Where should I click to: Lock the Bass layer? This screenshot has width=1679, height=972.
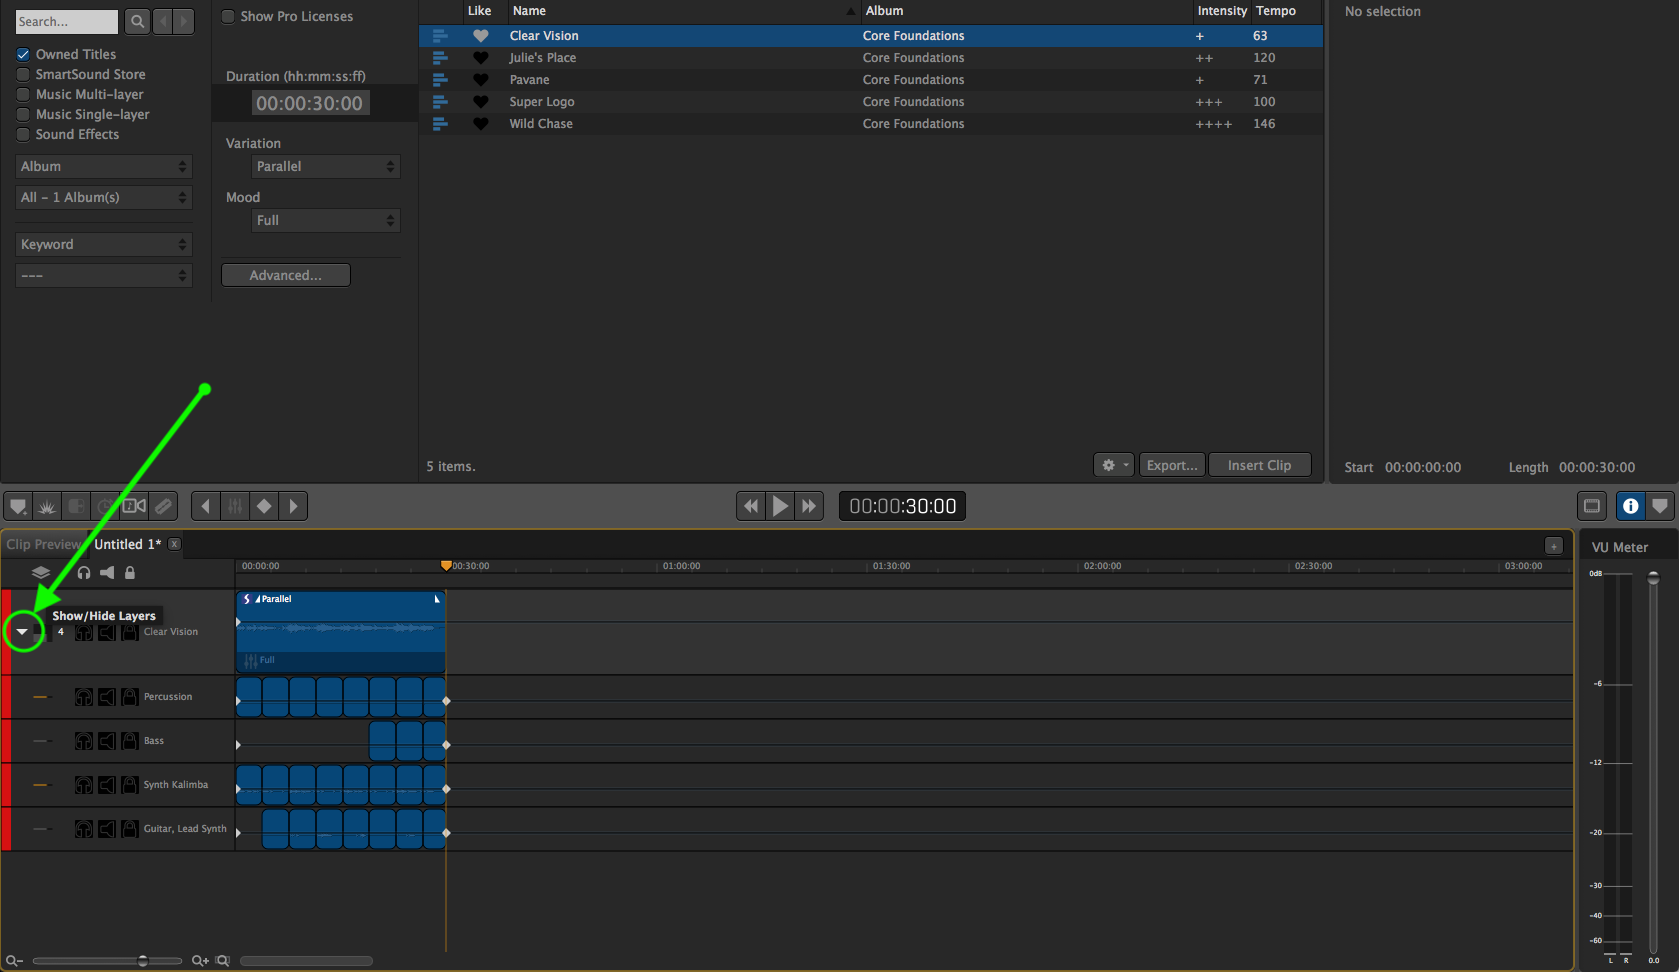[130, 741]
